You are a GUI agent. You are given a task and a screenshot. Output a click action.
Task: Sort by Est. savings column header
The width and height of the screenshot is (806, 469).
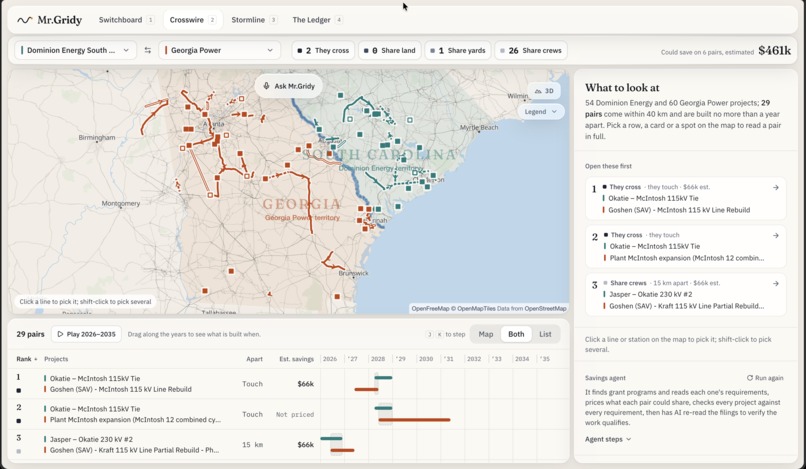(x=296, y=359)
